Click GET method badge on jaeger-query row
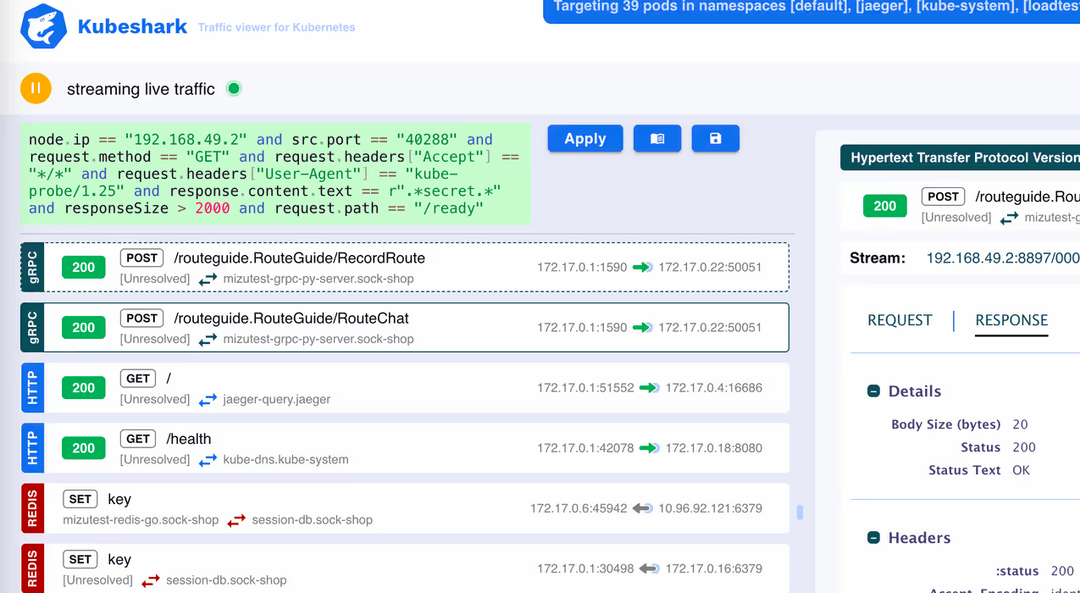1080x593 pixels. point(138,378)
